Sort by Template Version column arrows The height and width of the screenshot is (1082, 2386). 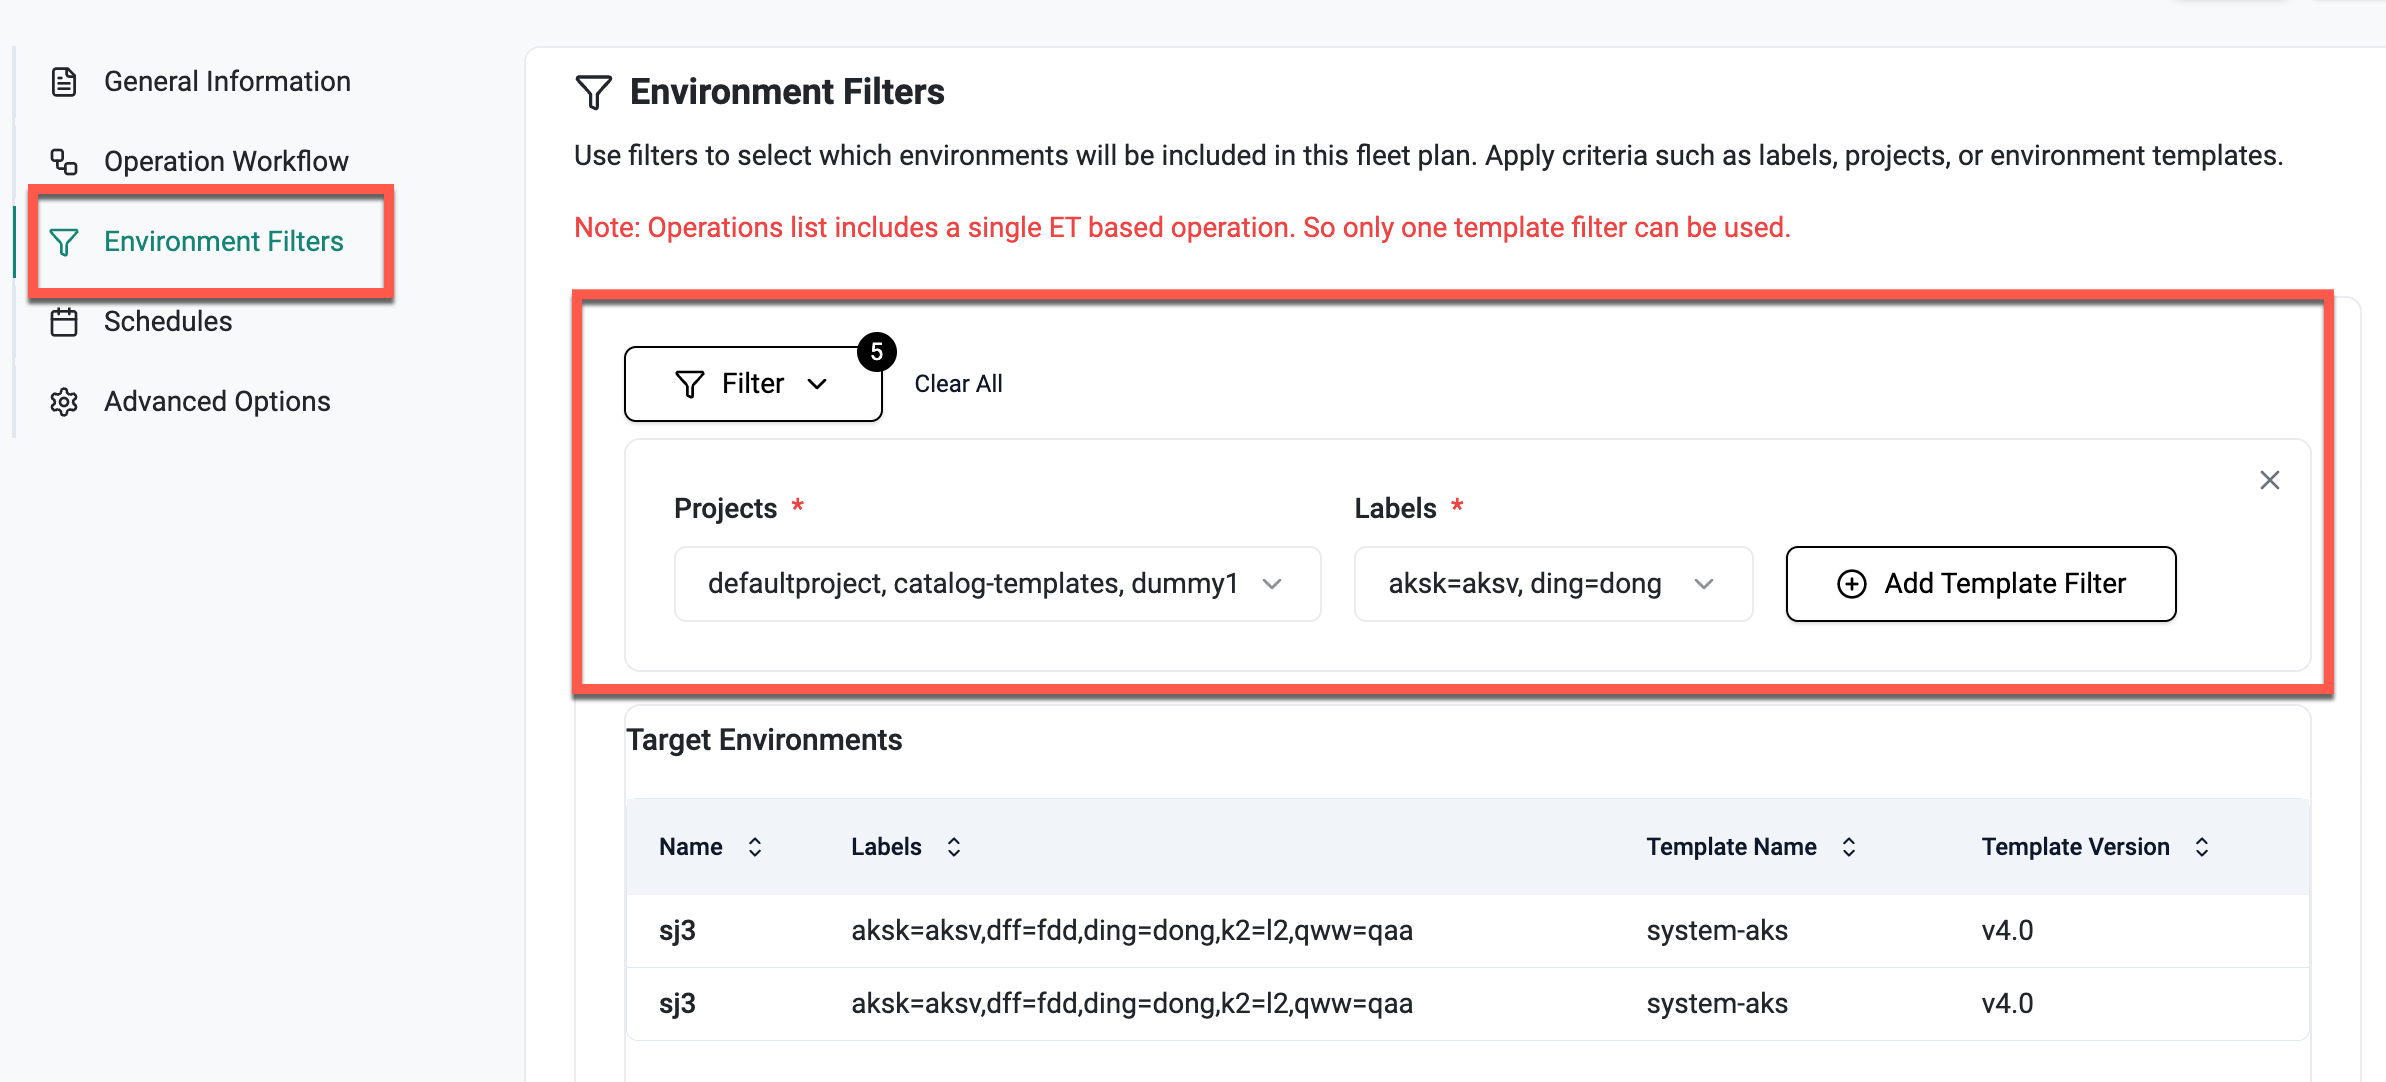coord(2202,847)
